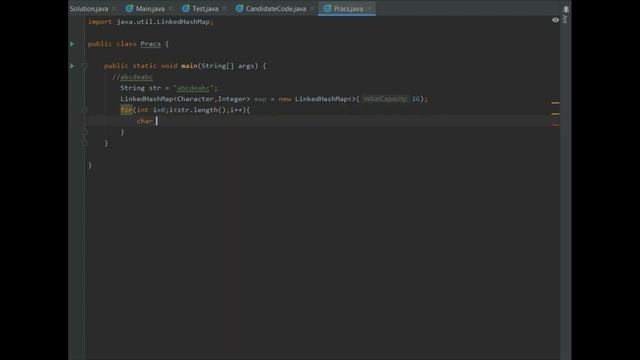Click the Pracs.java tab file icon

[327, 9]
